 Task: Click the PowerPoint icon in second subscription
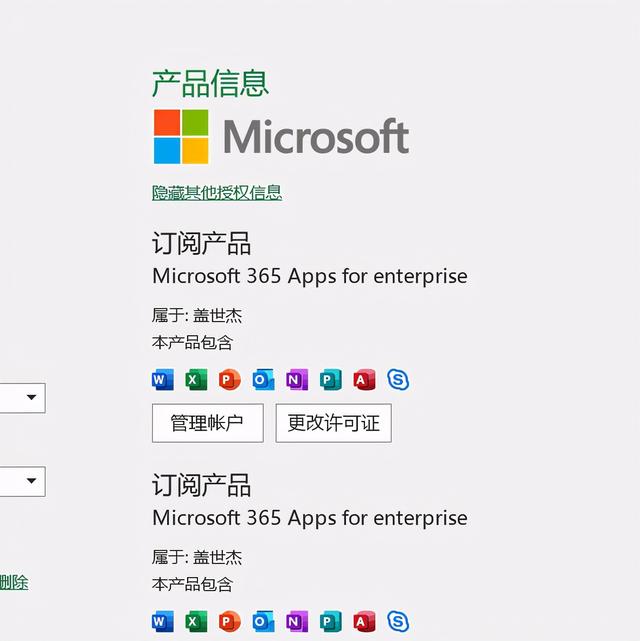coord(230,622)
